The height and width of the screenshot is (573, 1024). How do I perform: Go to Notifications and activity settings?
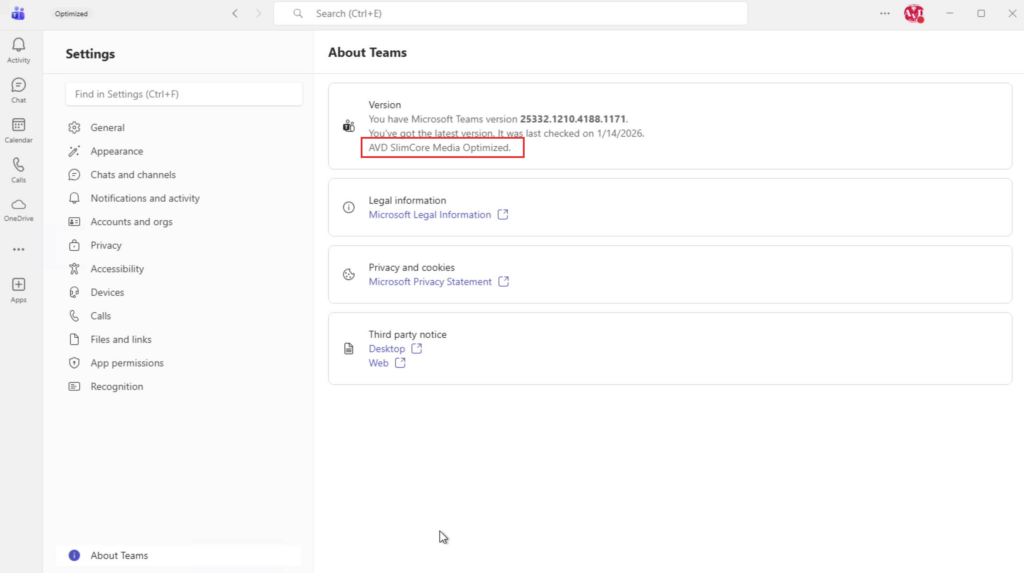click(145, 198)
